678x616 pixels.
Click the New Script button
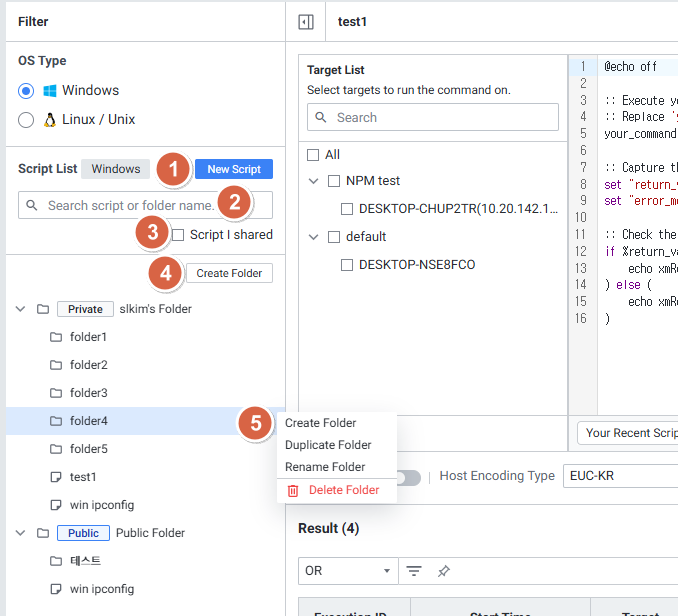point(233,169)
